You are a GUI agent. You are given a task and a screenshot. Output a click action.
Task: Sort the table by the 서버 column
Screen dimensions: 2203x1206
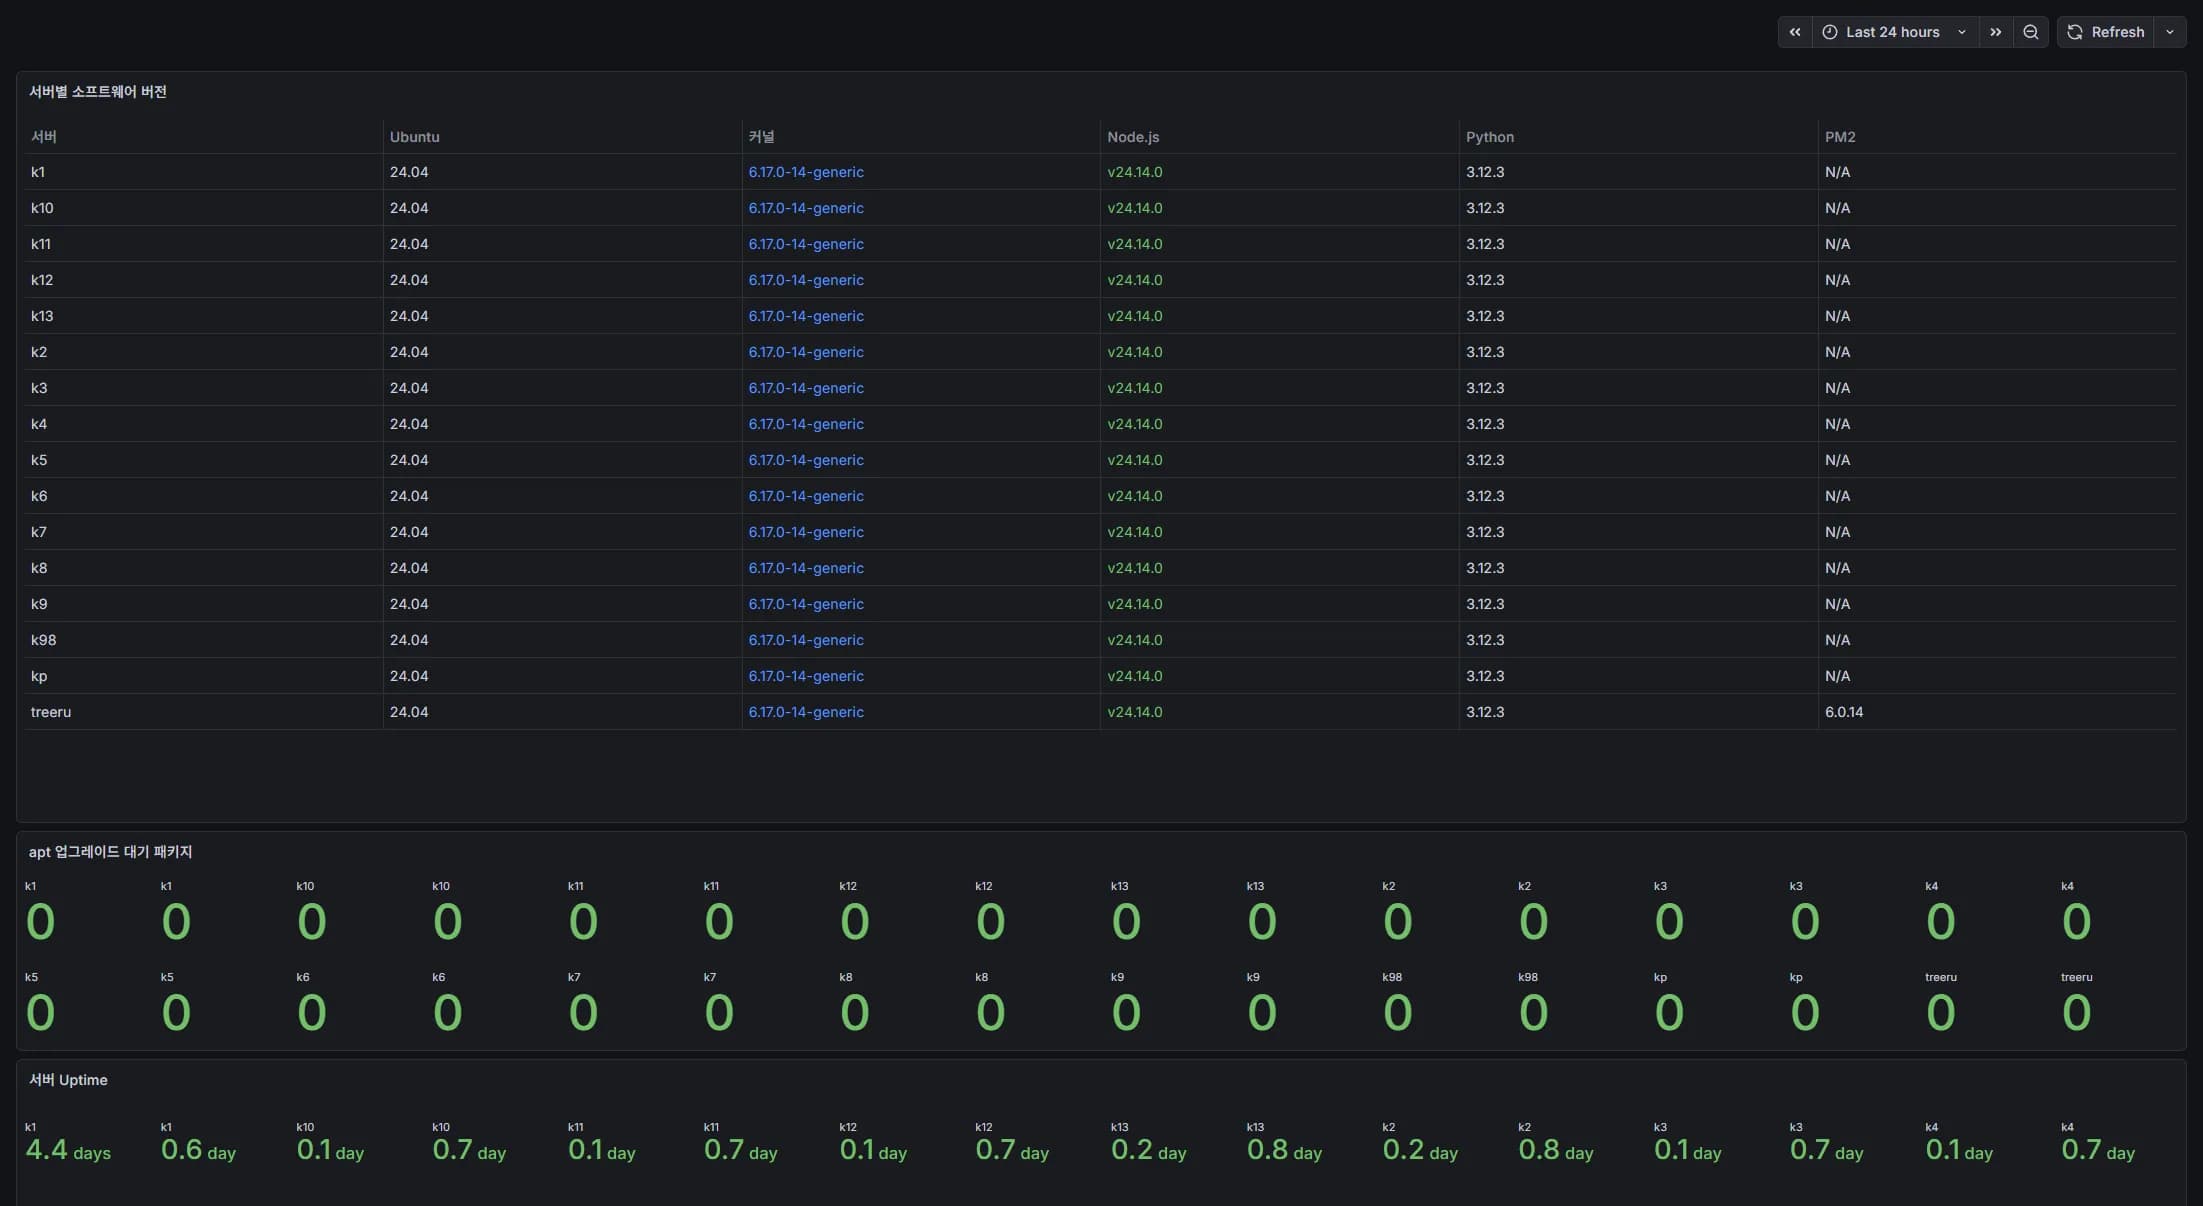click(43, 137)
